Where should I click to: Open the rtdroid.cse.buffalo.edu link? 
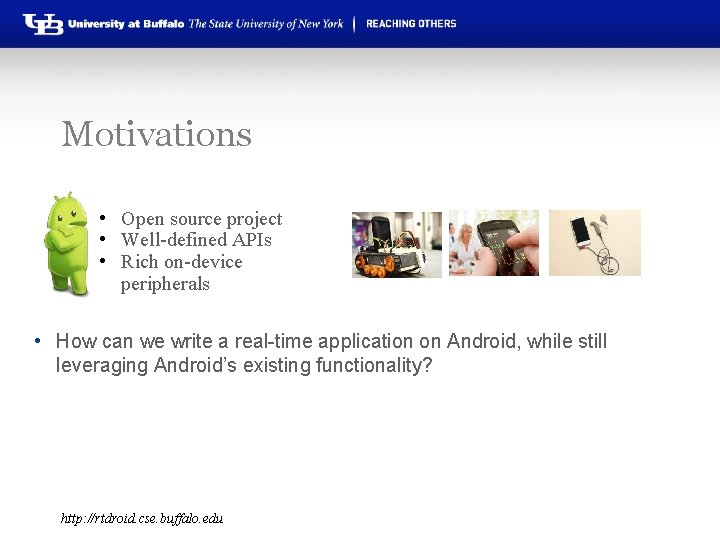click(142, 518)
